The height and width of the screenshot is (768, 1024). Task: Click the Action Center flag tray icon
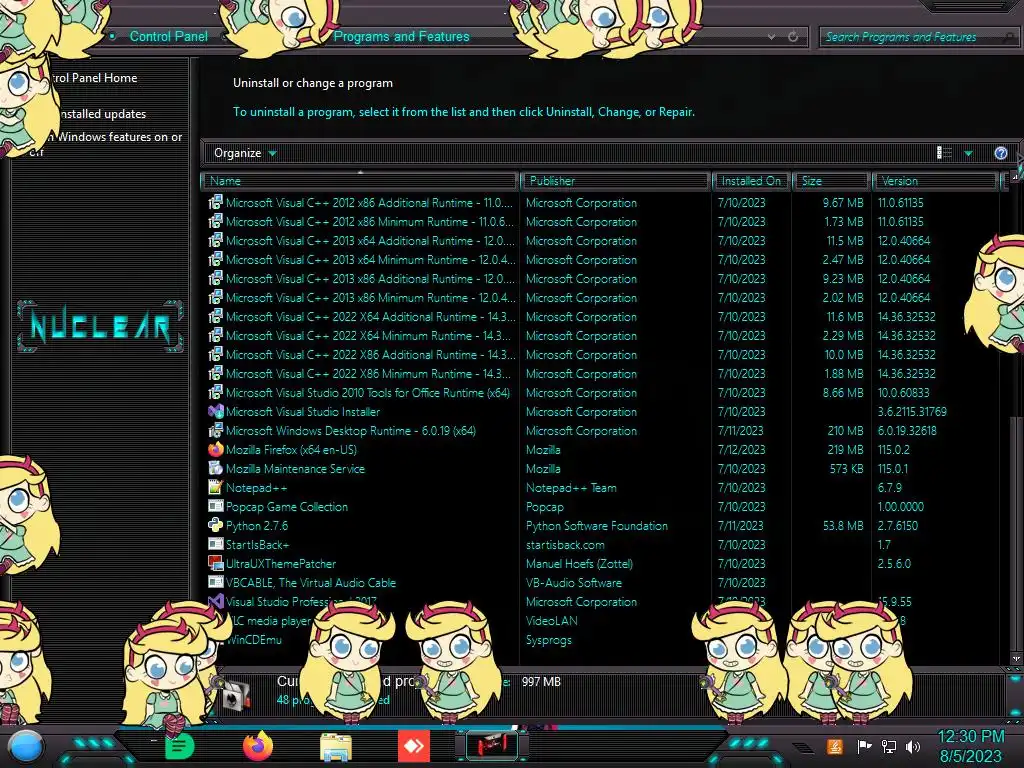(864, 746)
